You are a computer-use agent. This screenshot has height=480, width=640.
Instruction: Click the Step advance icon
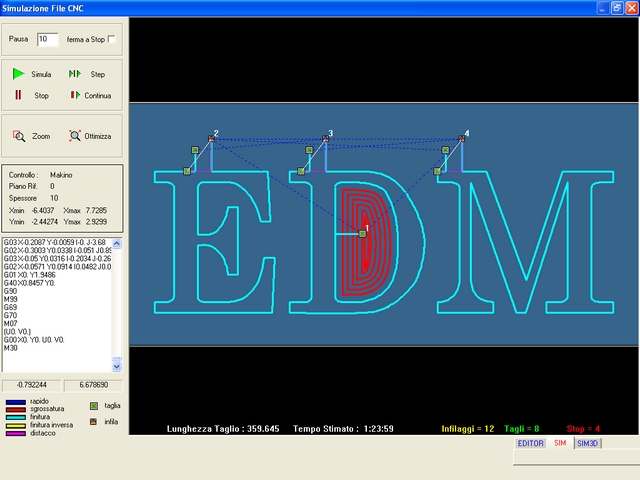click(x=74, y=74)
